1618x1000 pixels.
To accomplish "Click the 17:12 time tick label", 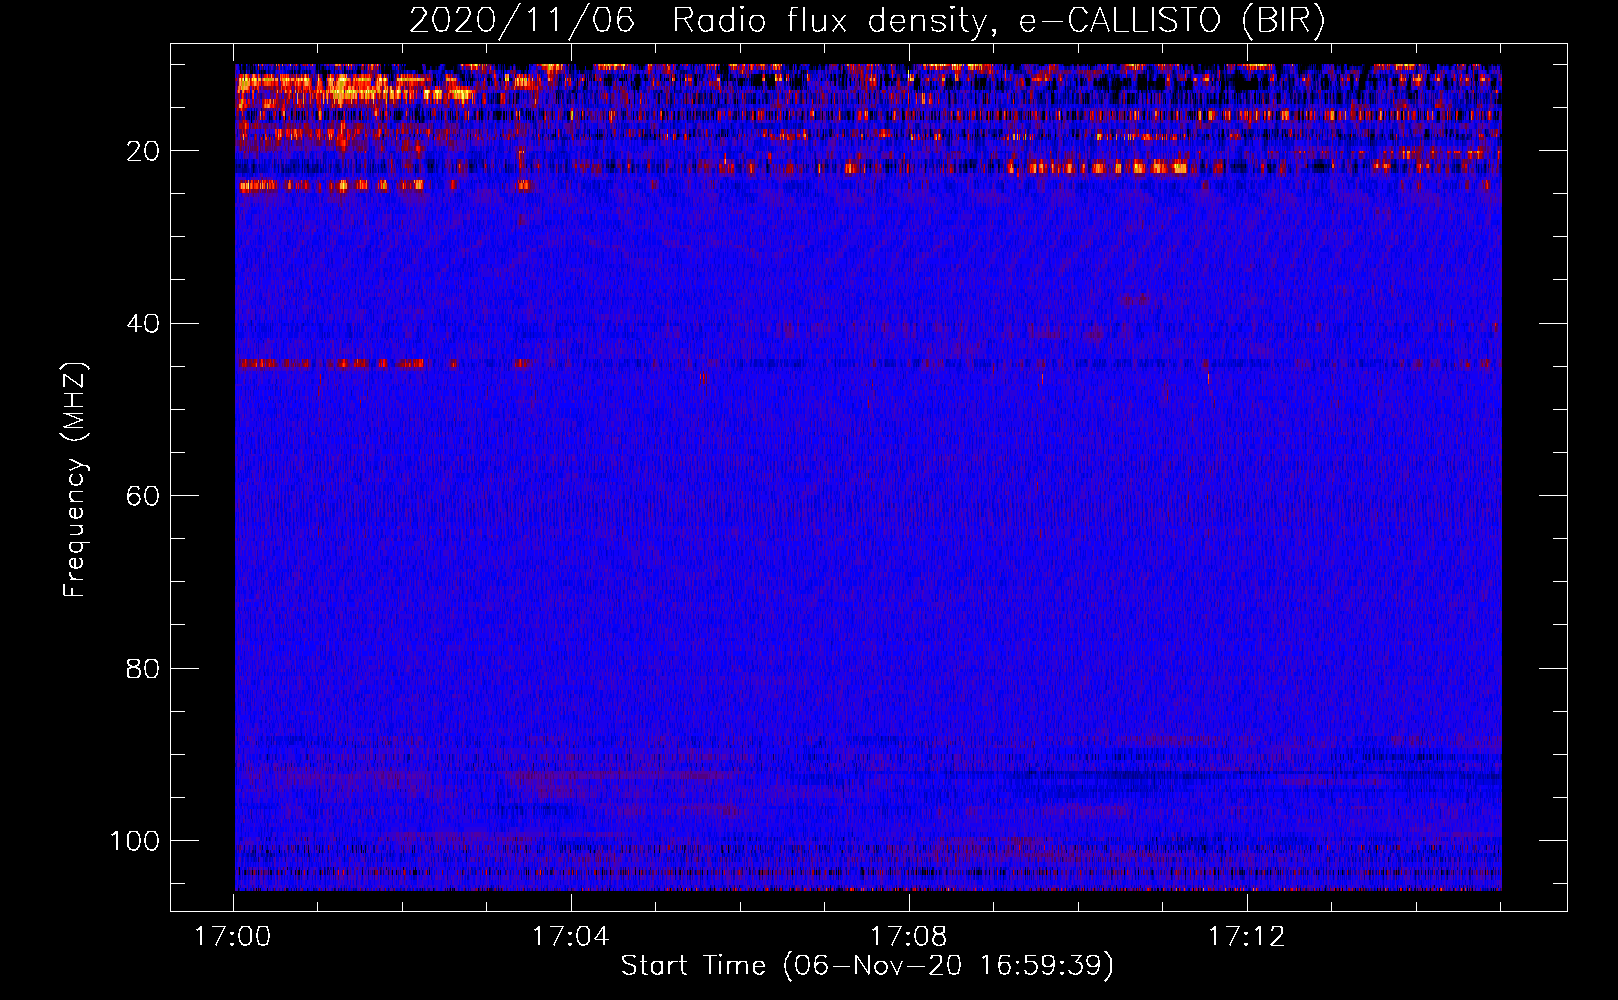I will (x=1247, y=936).
